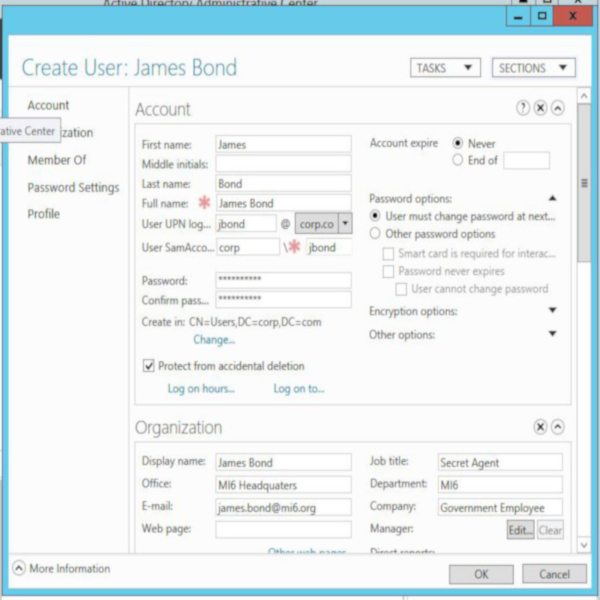Click the Middle initials field
The image size is (600, 600).
[283, 164]
